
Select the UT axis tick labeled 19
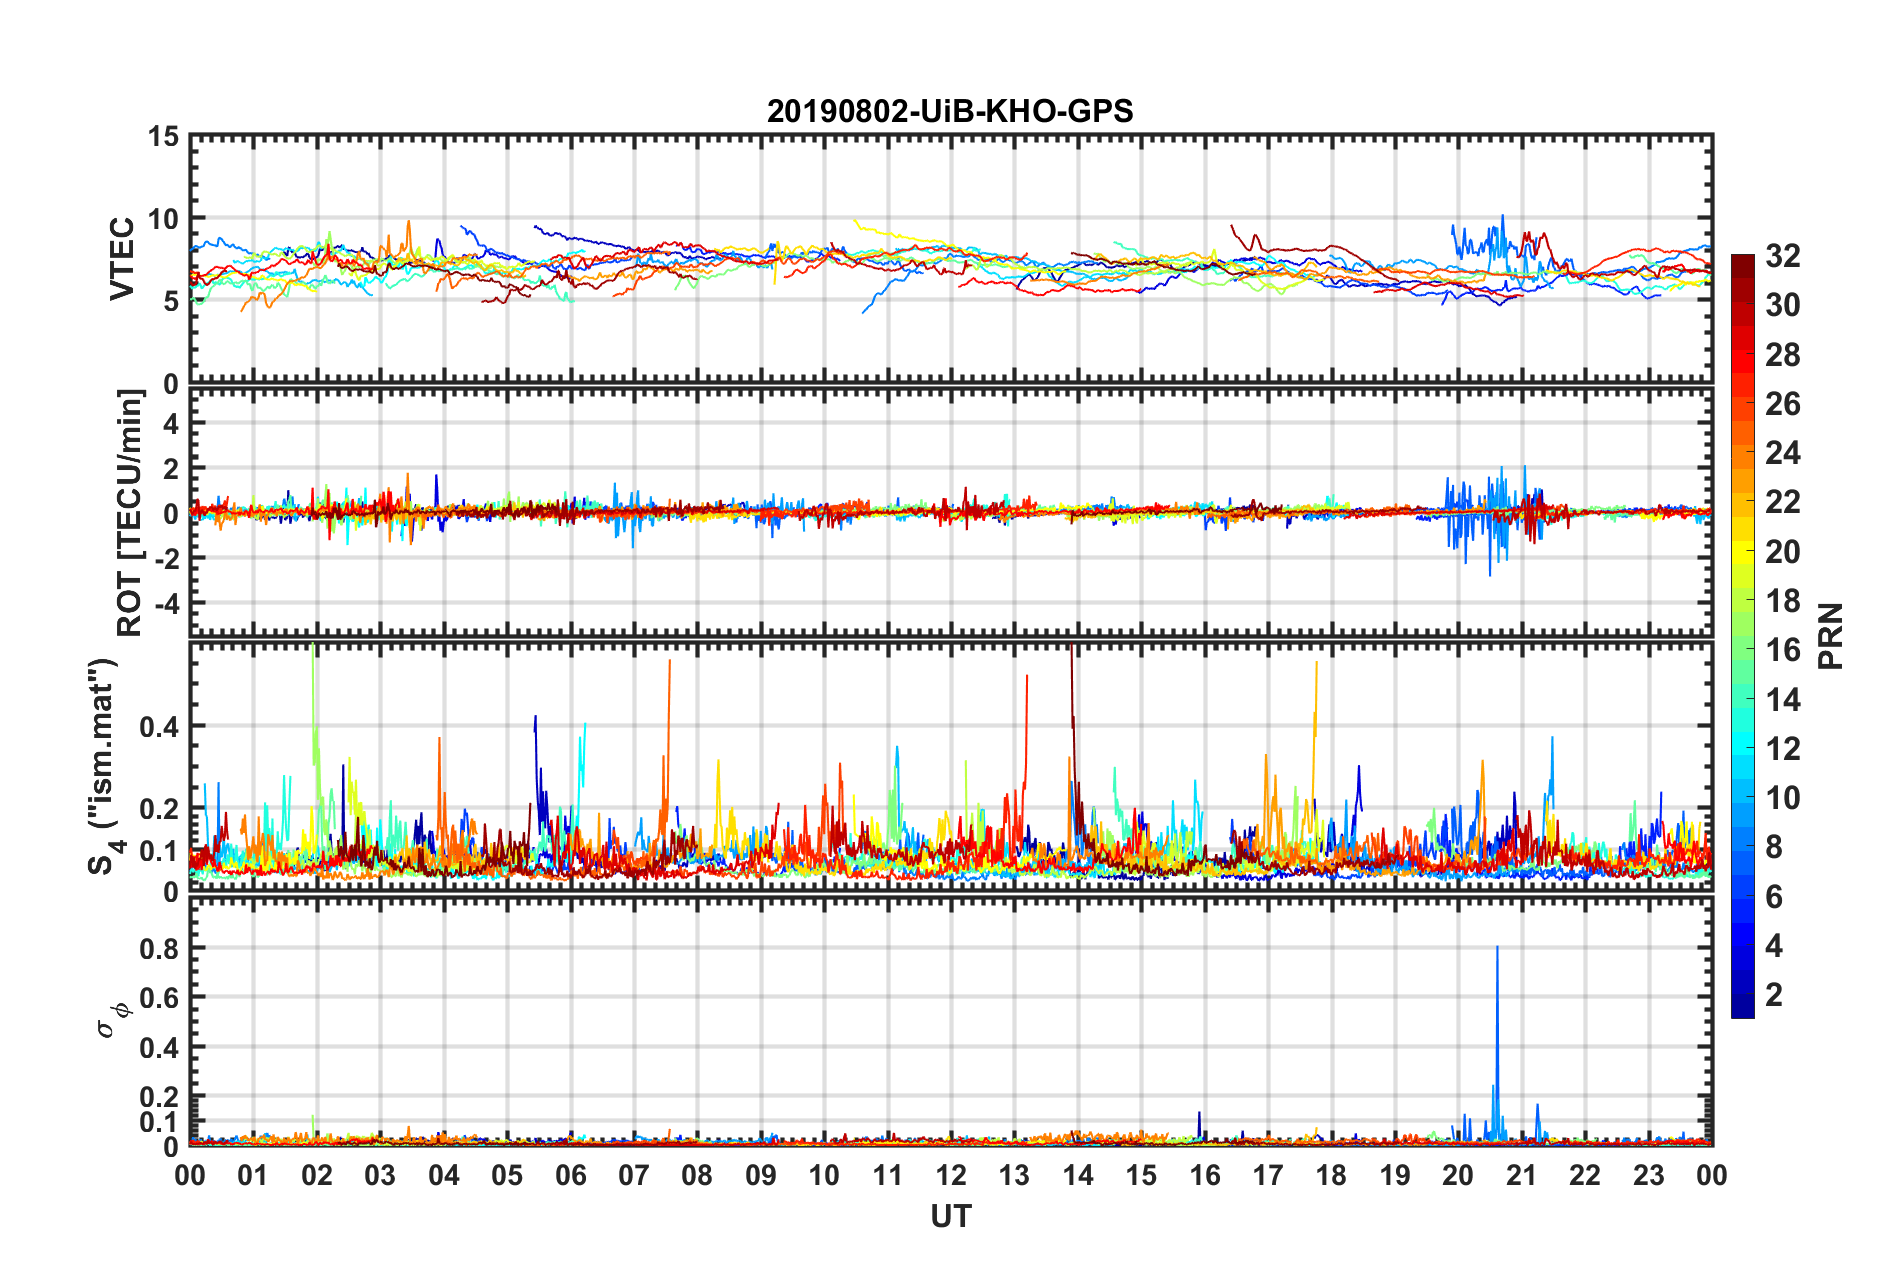[1395, 1175]
